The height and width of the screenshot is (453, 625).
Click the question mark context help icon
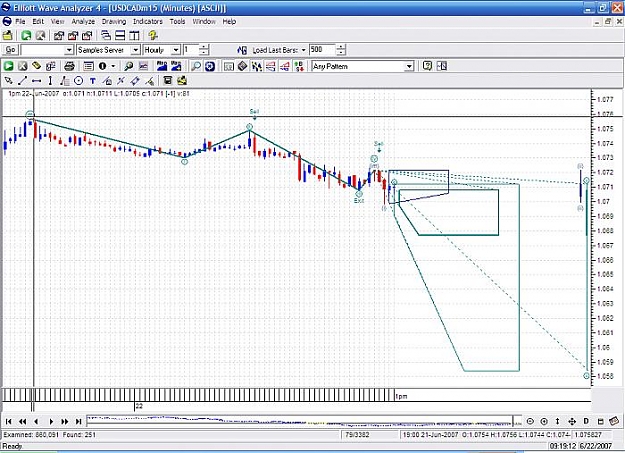click(x=427, y=66)
